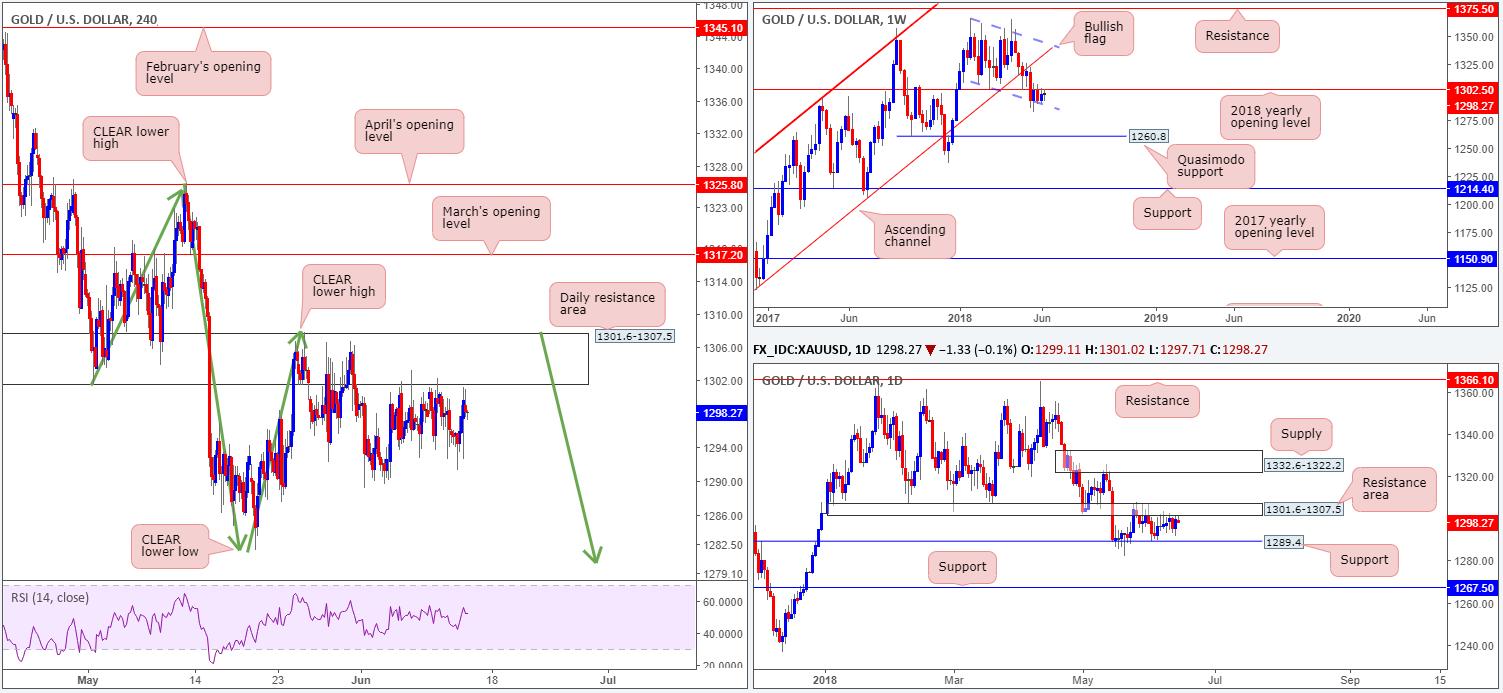The width and height of the screenshot is (1503, 693).
Task: Select the "Daily resistance area" callout
Action: pyautogui.click(x=607, y=304)
